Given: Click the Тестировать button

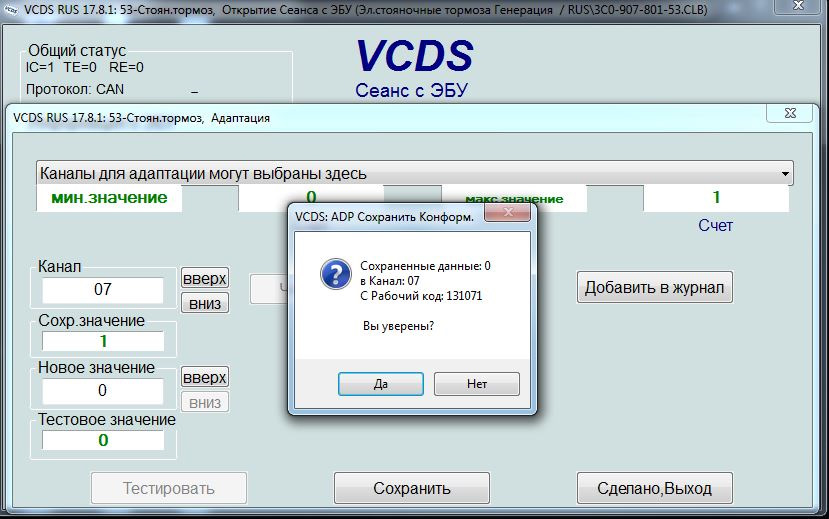Looking at the screenshot, I should coord(169,488).
